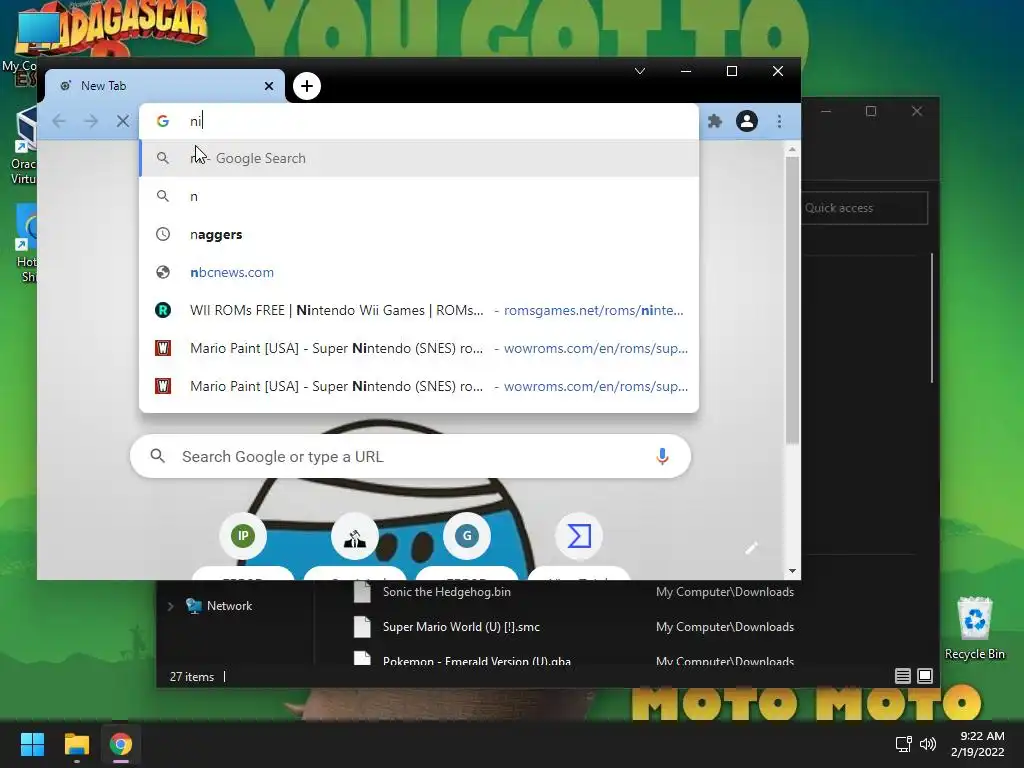Select Sonic the Hedgehog.bin file
Screen dimensions: 1024x768
[447, 592]
